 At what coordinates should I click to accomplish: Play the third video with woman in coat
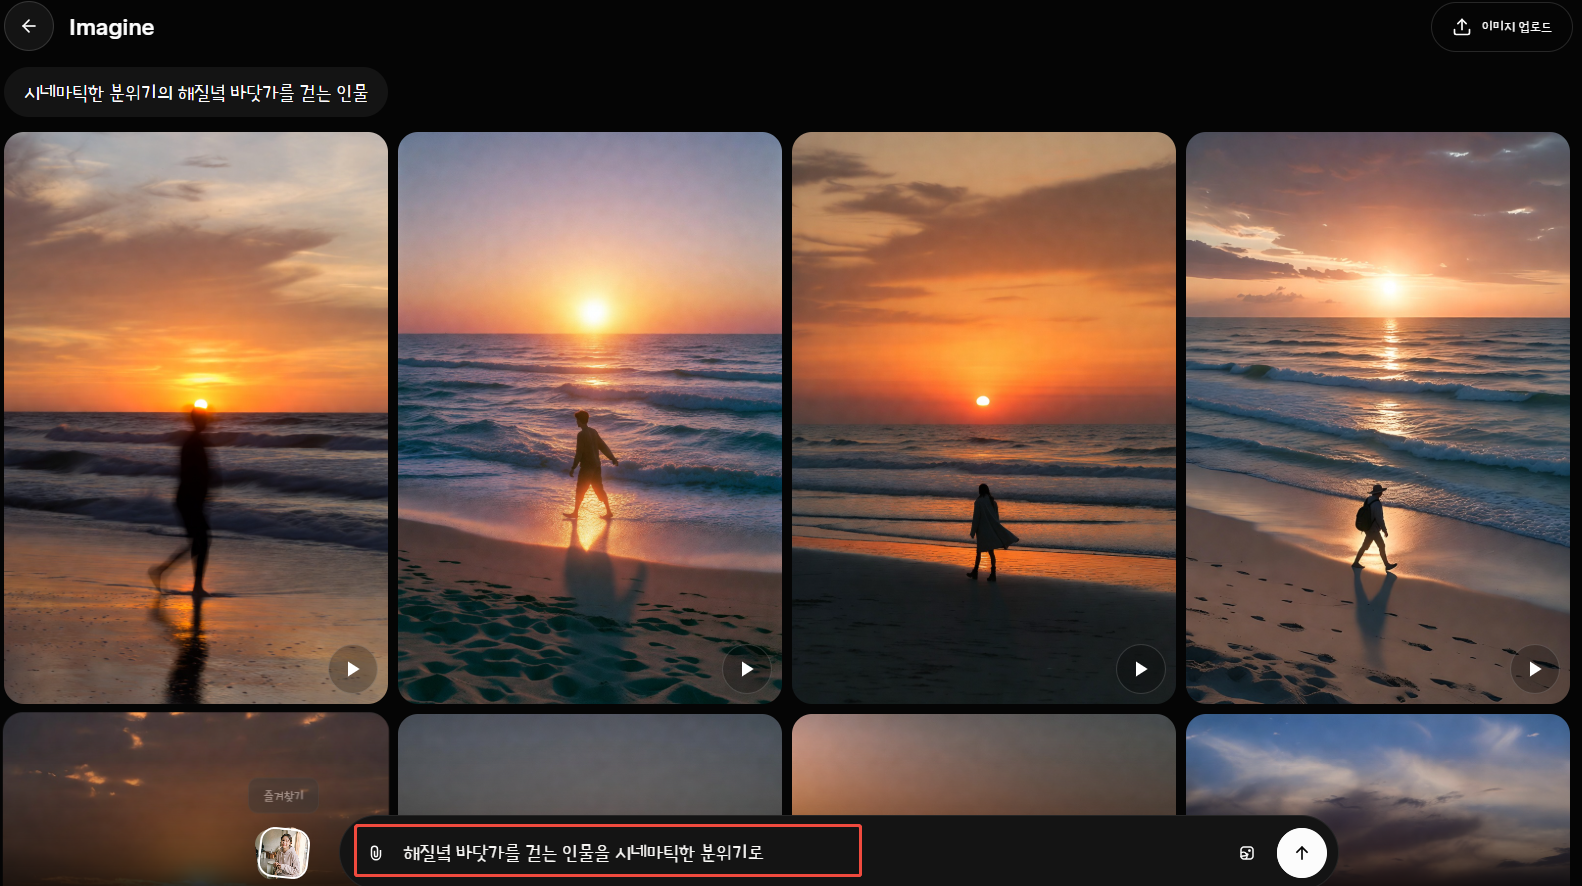(x=1141, y=669)
